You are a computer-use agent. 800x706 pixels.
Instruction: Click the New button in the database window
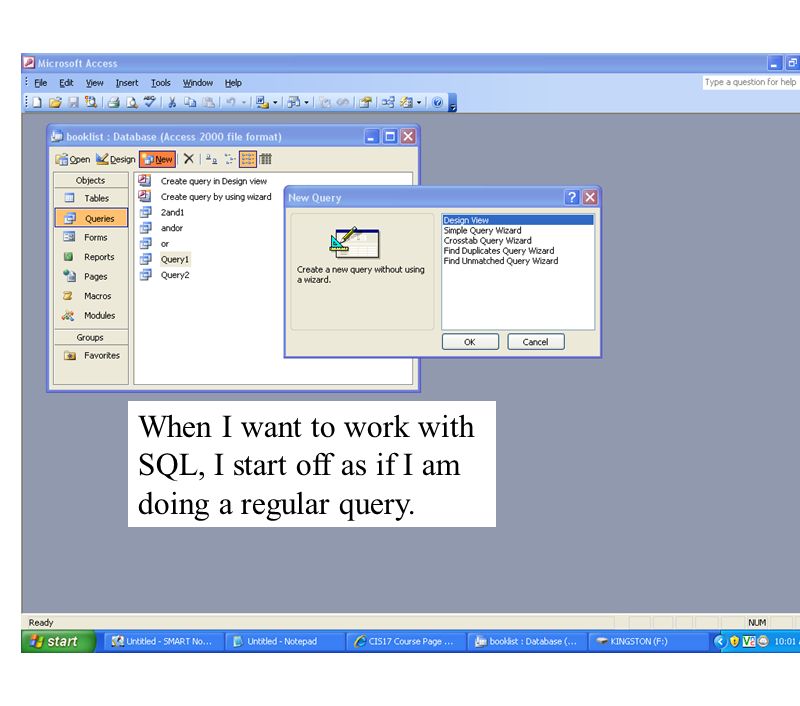tap(158, 159)
